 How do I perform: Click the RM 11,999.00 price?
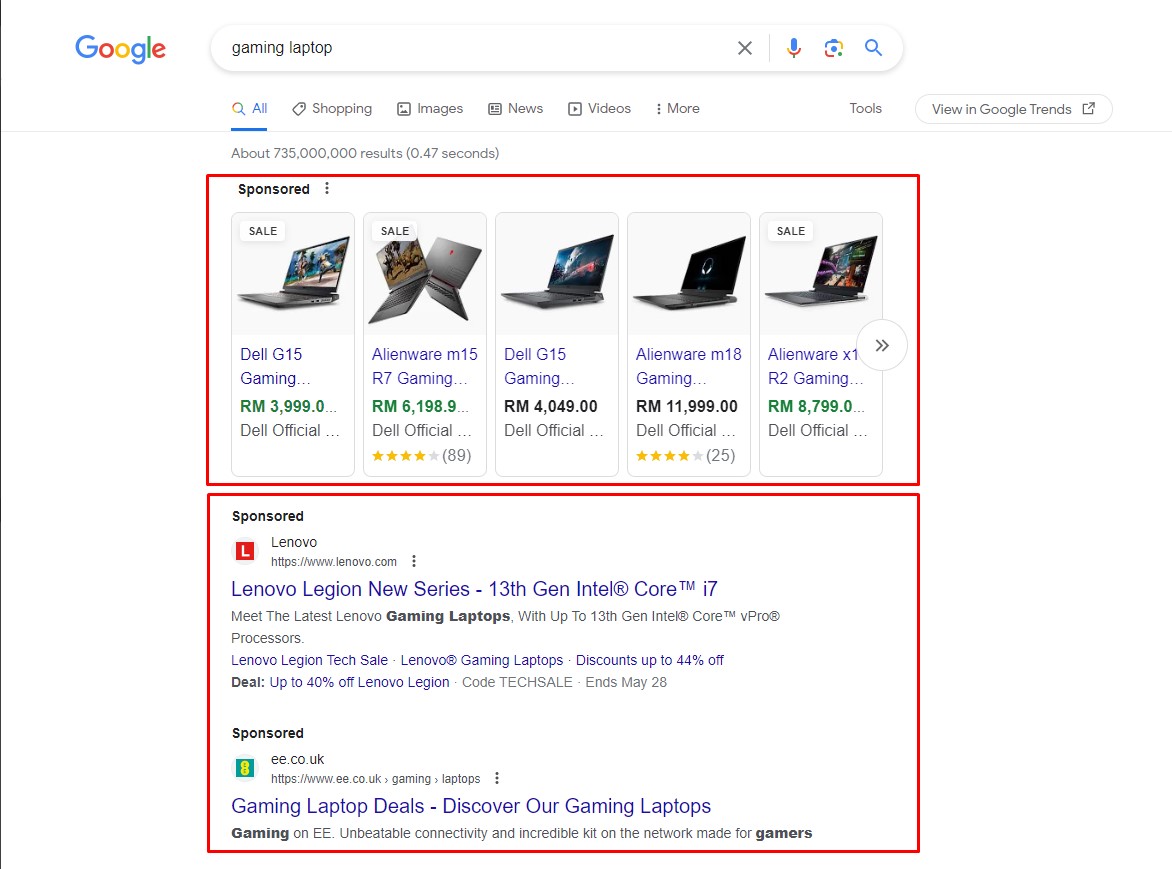(x=687, y=406)
